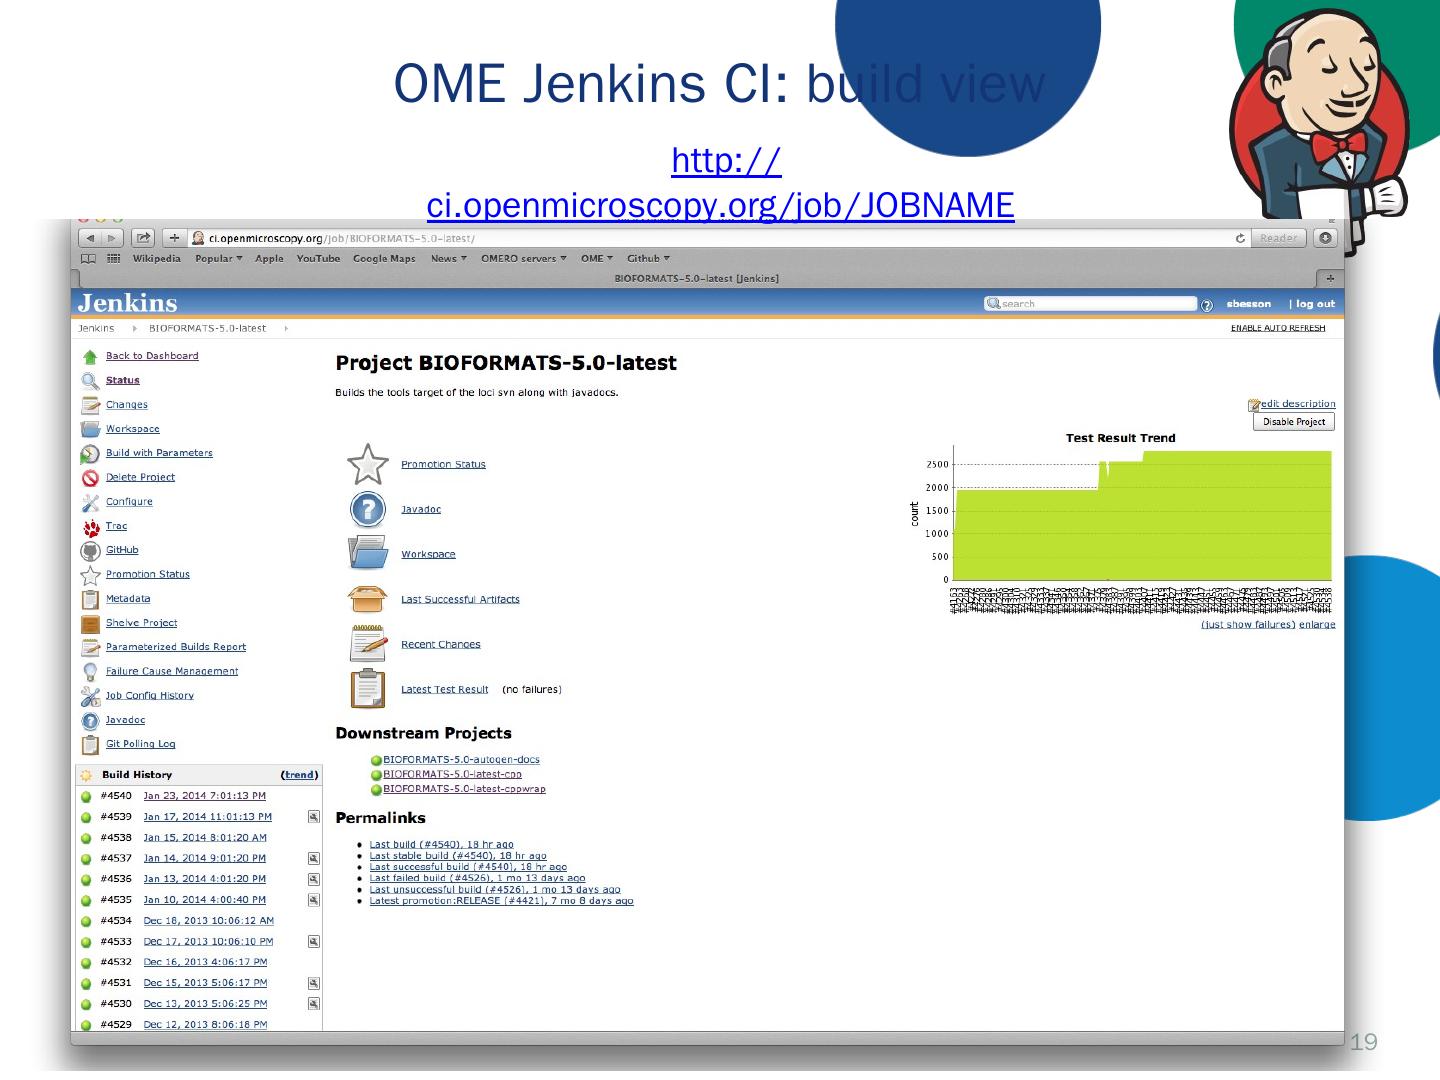The width and height of the screenshot is (1440, 1080).
Task: Open the Google Maps bookmark
Action: [384, 258]
